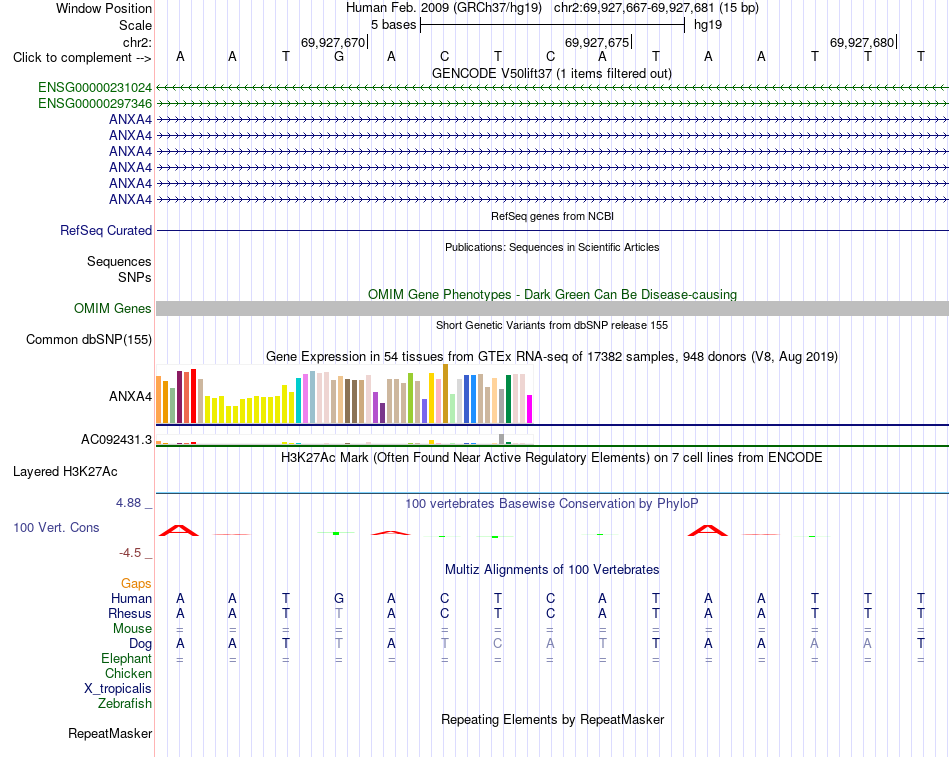The image size is (950, 757).
Task: Click the H3K27Ac Mark ENCODE track title
Action: point(552,458)
